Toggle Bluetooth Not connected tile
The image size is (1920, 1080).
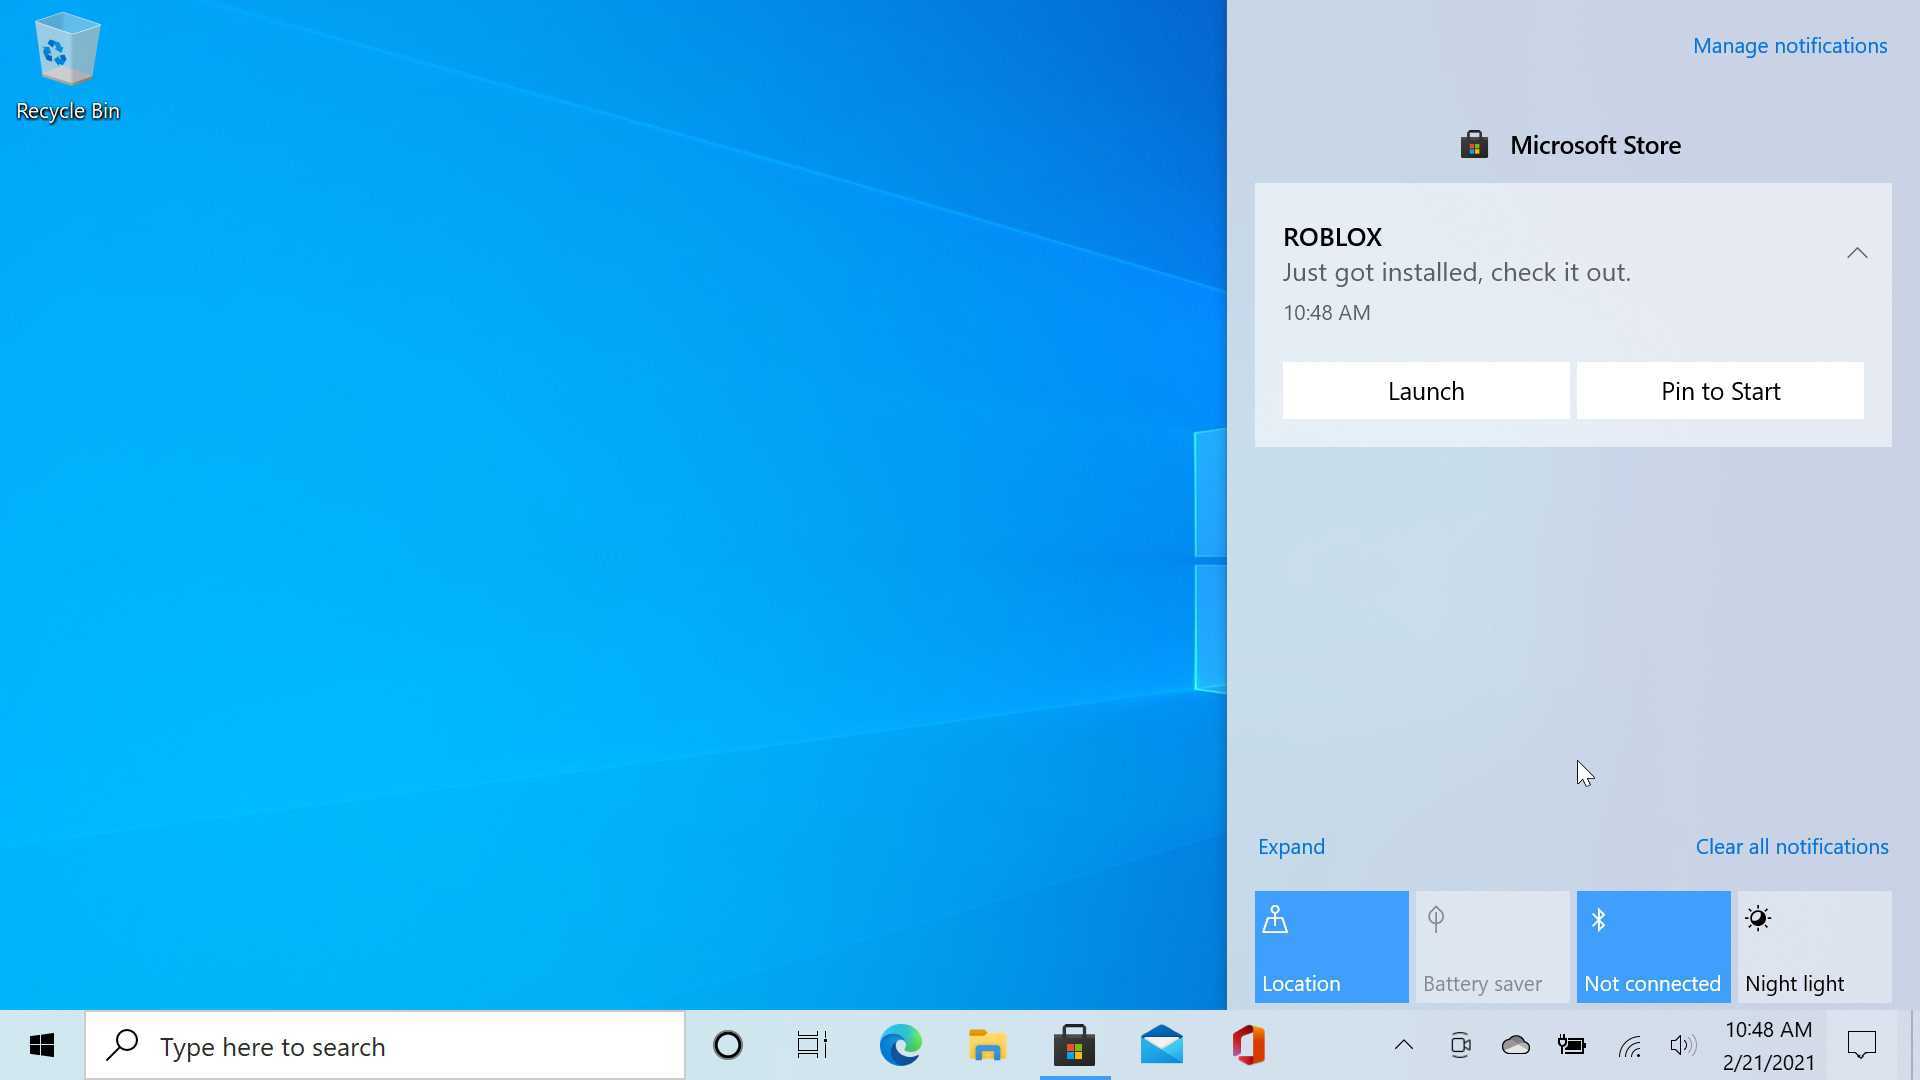coord(1653,946)
